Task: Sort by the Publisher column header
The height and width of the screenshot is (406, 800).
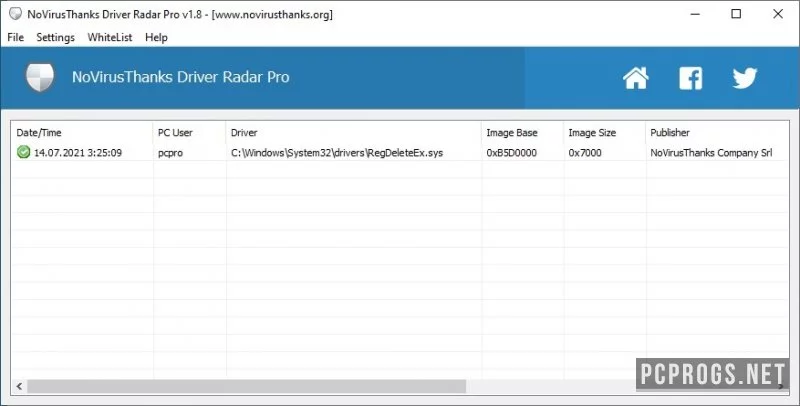Action: coord(717,133)
